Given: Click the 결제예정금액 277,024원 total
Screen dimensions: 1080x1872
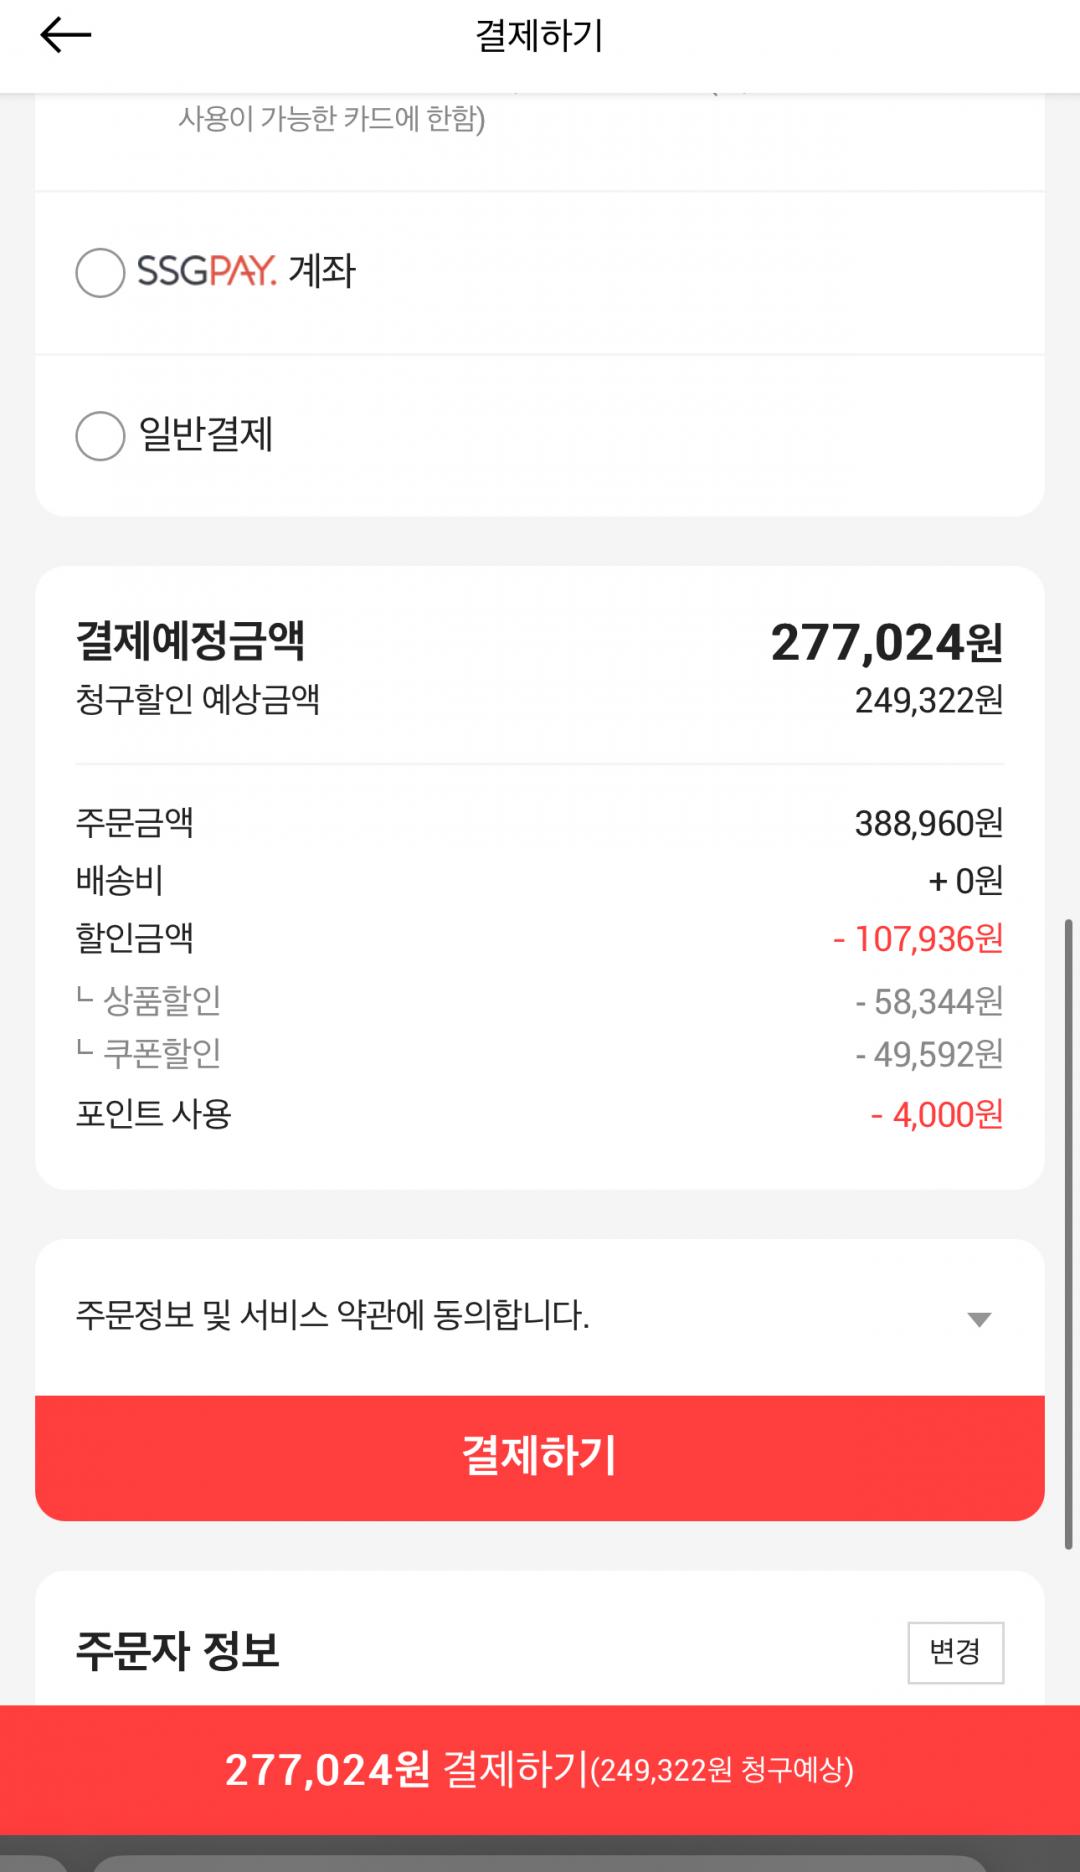Looking at the screenshot, I should coord(886,642).
